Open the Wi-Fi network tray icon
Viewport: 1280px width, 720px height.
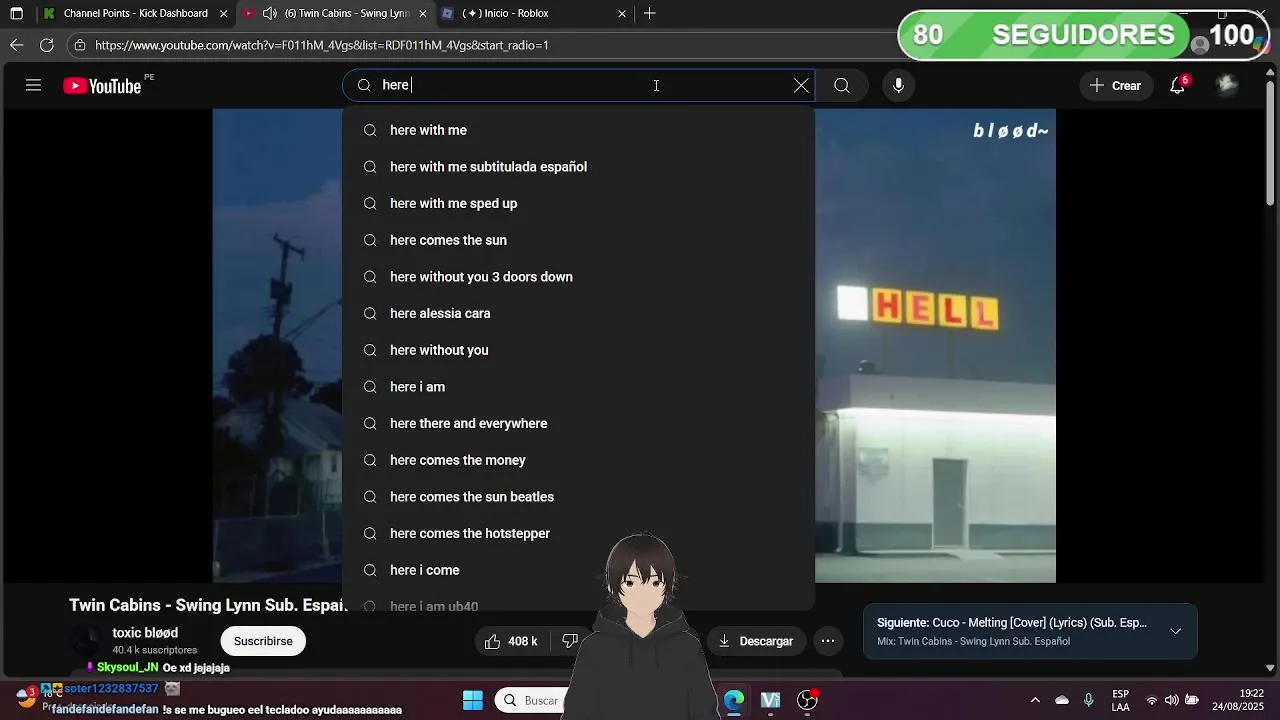pyautogui.click(x=1152, y=700)
